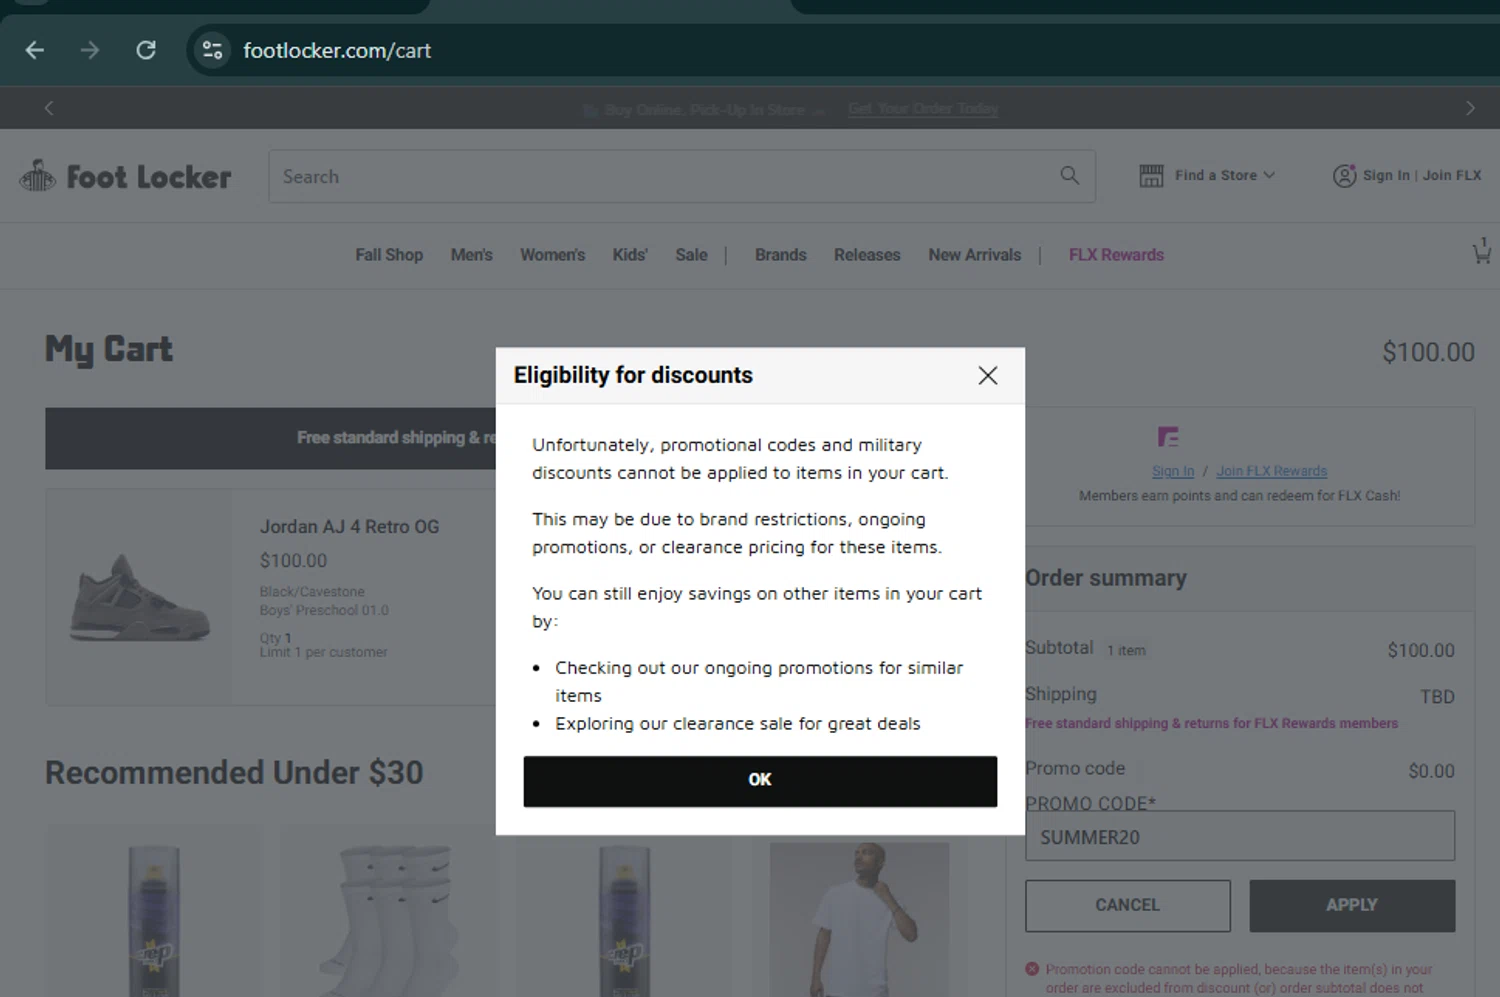This screenshot has width=1500, height=997.
Task: Click the magnifying glass search icon
Action: [x=1069, y=176]
